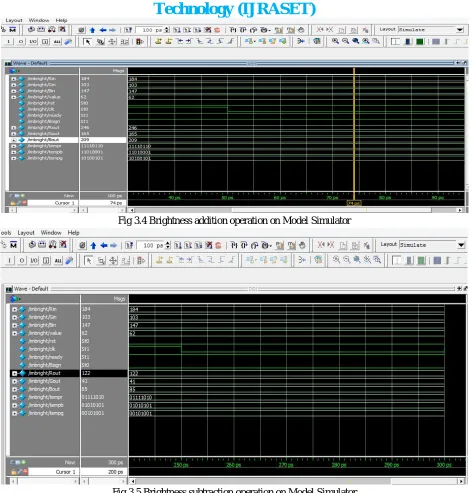The image size is (473, 493).
Task: Click the run length '100 ps' field in Fig 3.5 toolbar
Action: coord(151,246)
